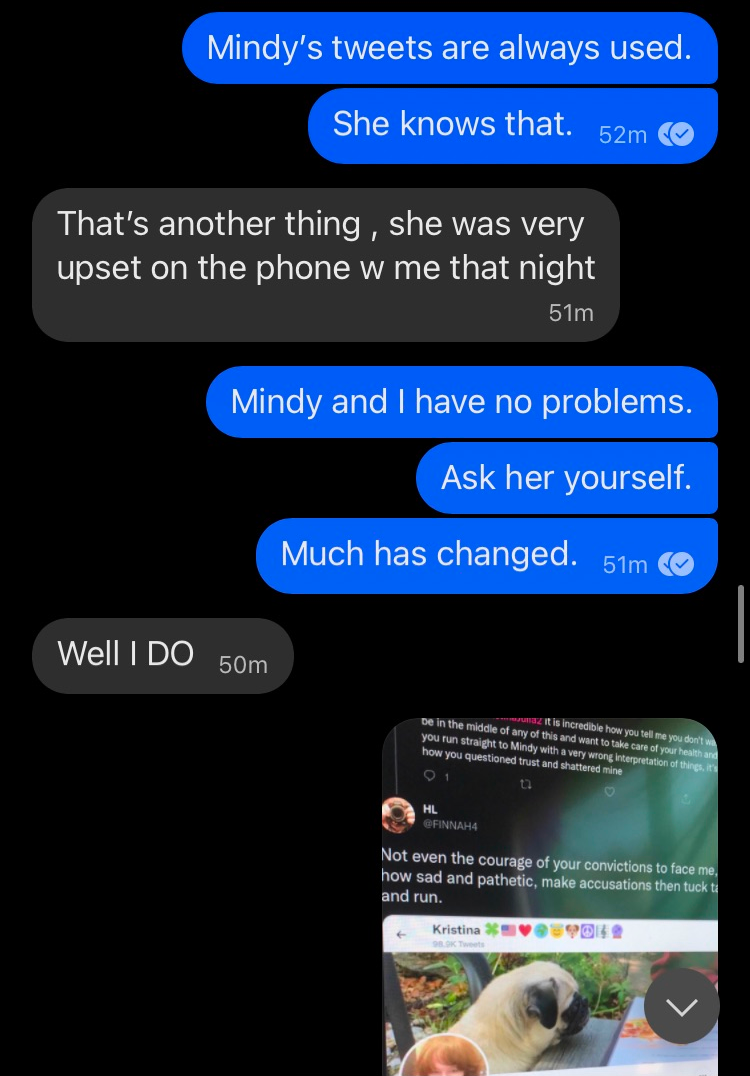The width and height of the screenshot is (750, 1076).
Task: Click heart like icon in tweet screenshot
Action: [x=609, y=792]
